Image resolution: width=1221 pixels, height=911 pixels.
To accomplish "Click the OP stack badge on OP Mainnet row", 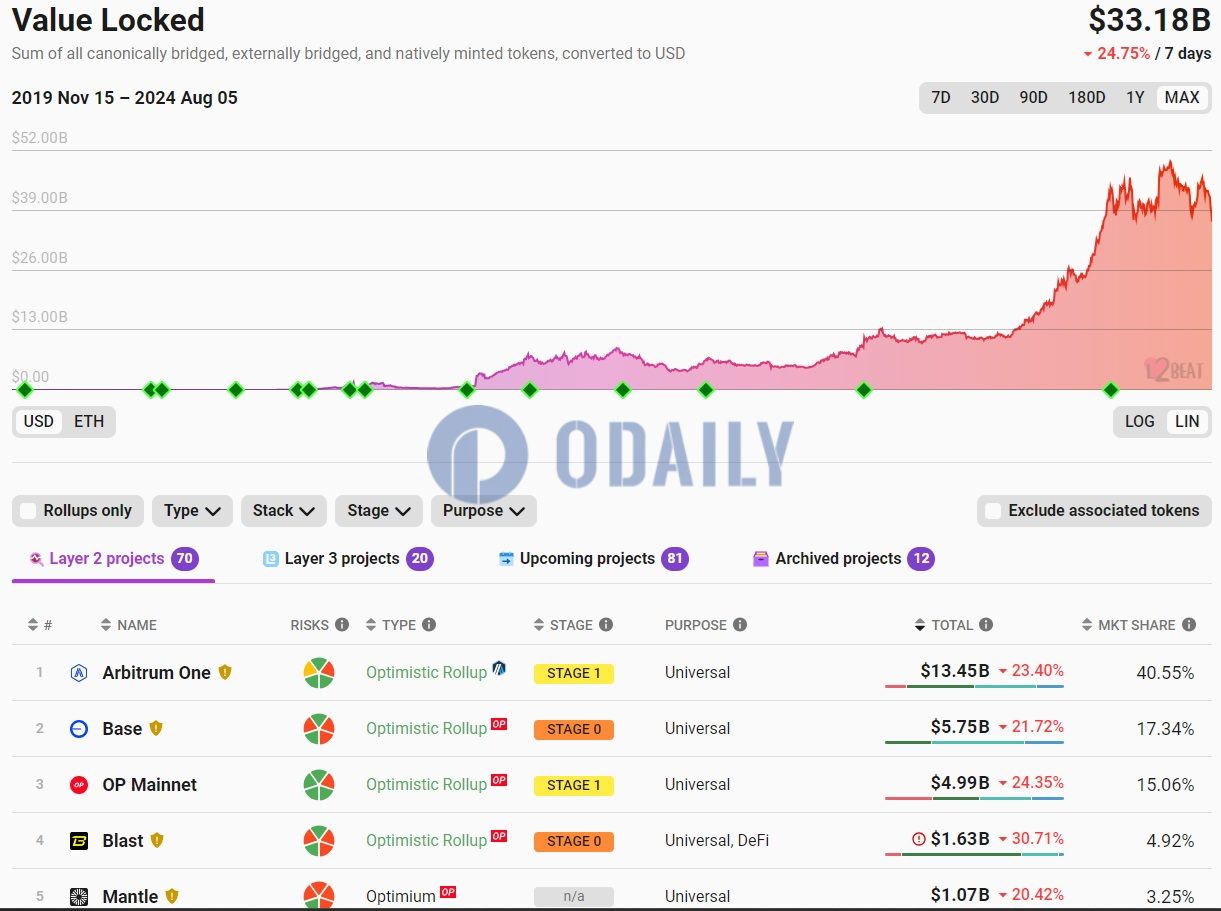I will tap(499, 780).
